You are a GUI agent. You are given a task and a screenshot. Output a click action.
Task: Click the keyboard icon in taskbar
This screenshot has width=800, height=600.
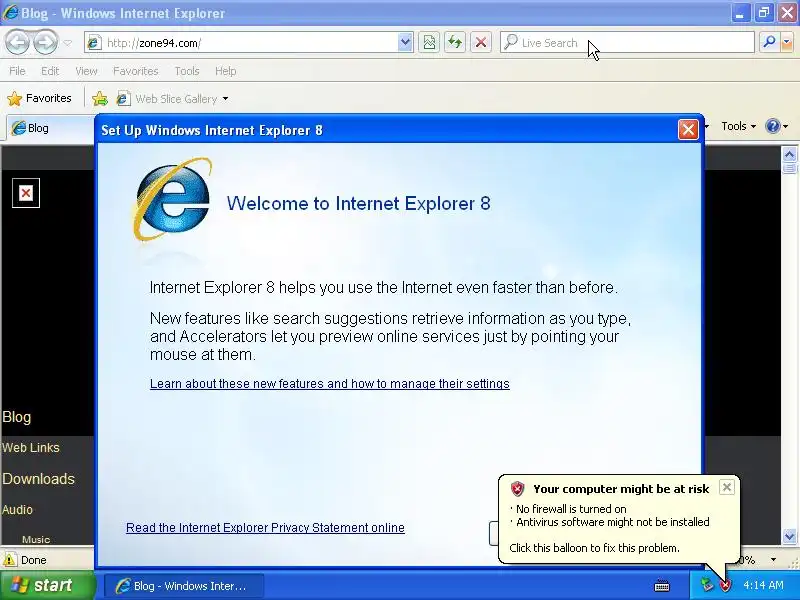click(662, 585)
